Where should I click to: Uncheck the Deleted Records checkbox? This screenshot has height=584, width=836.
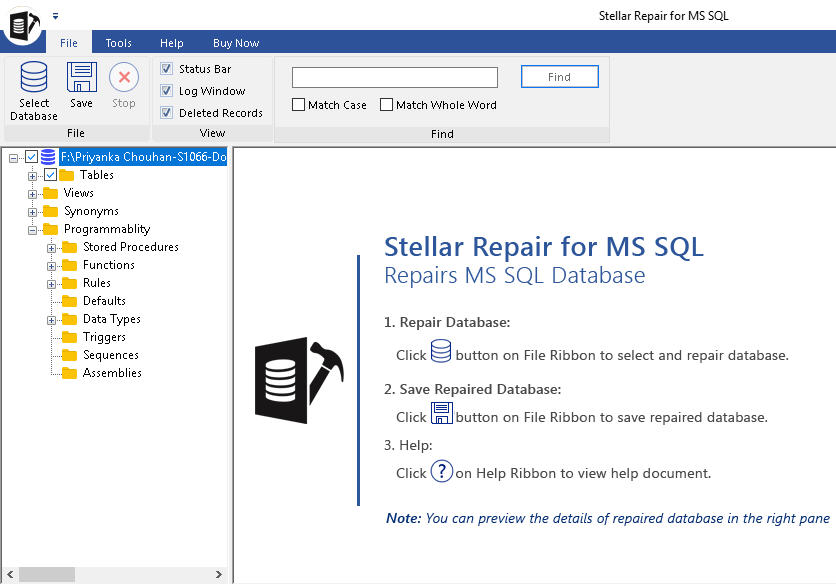click(x=166, y=113)
